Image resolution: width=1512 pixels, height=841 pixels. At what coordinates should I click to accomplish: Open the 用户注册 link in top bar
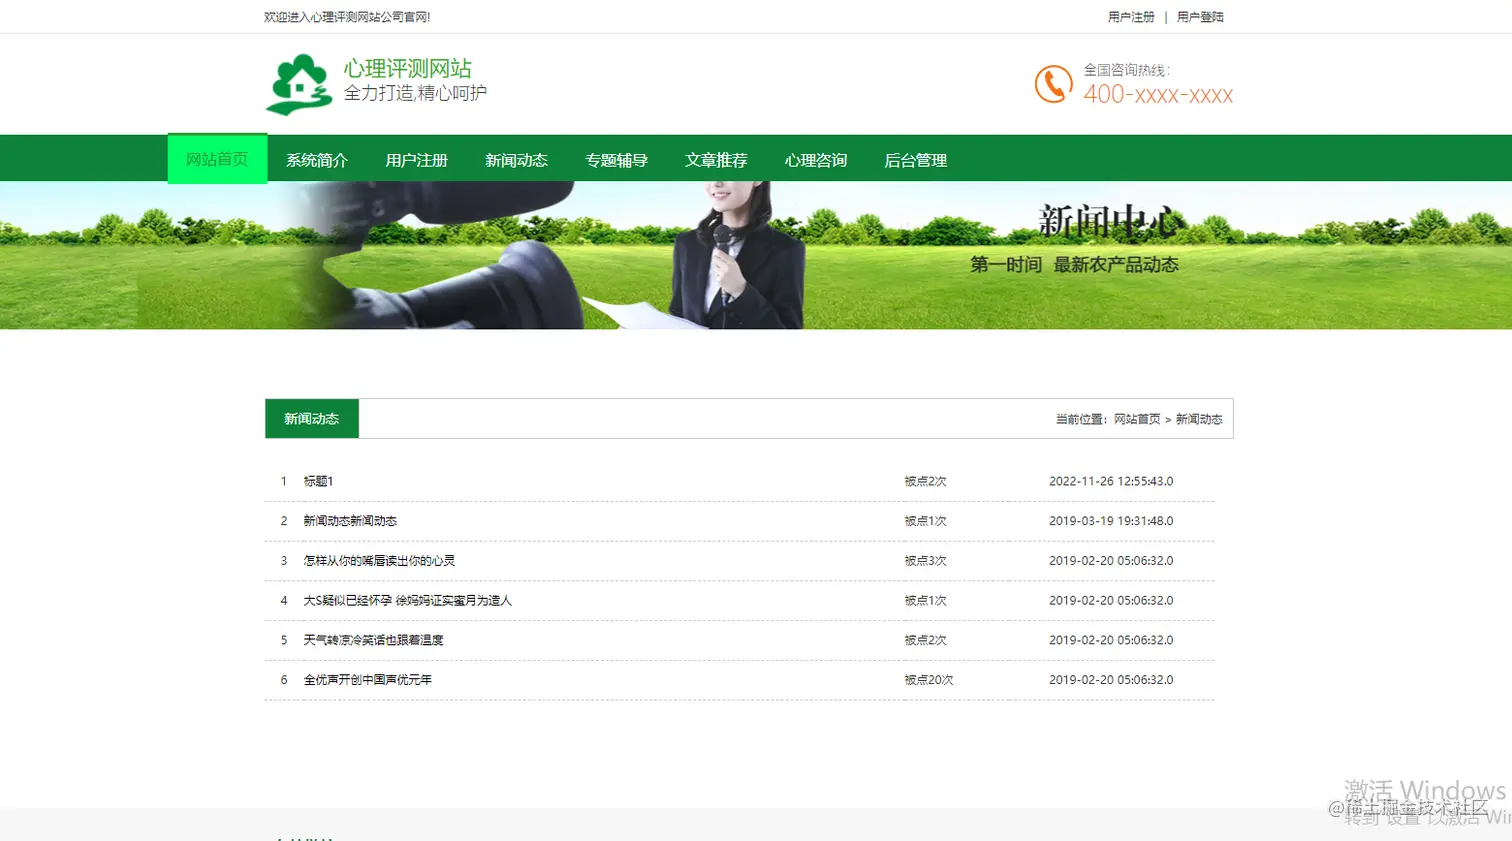tap(1131, 17)
